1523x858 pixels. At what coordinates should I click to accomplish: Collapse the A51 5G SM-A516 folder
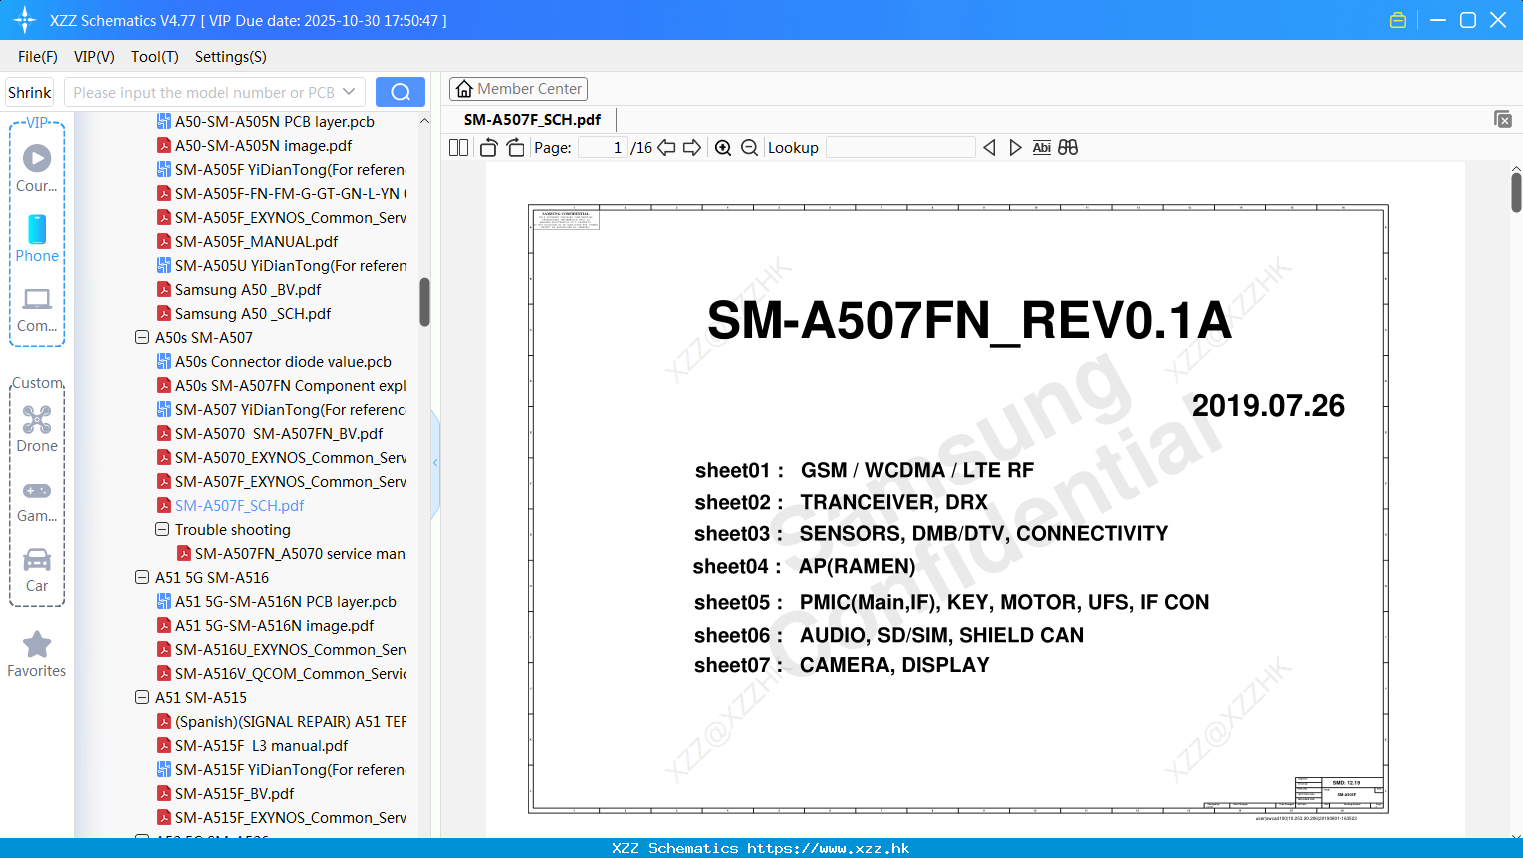pyautogui.click(x=142, y=578)
